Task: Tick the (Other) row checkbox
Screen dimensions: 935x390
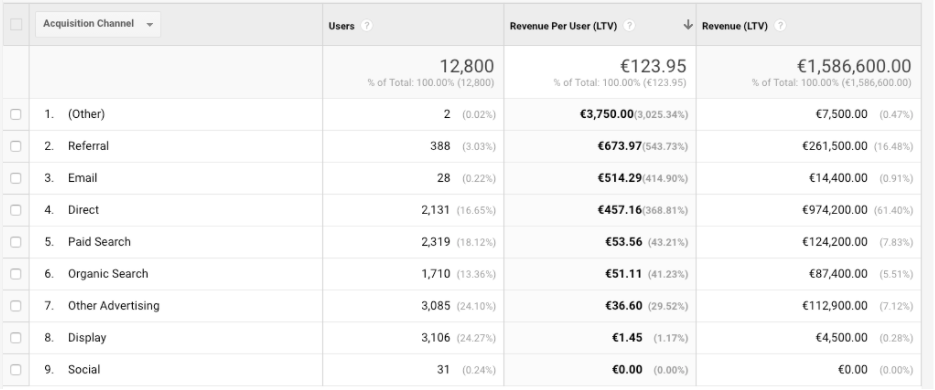Action: coord(16,114)
